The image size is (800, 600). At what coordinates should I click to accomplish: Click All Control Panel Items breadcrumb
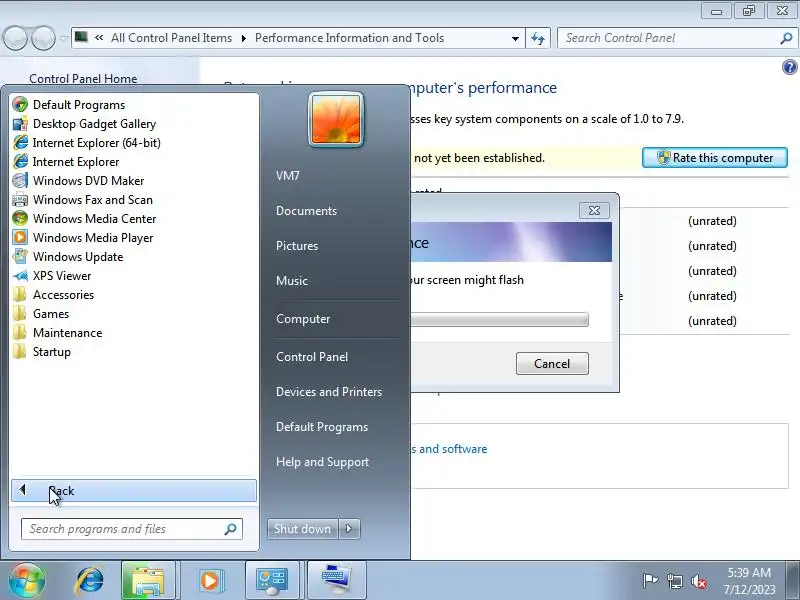point(171,38)
